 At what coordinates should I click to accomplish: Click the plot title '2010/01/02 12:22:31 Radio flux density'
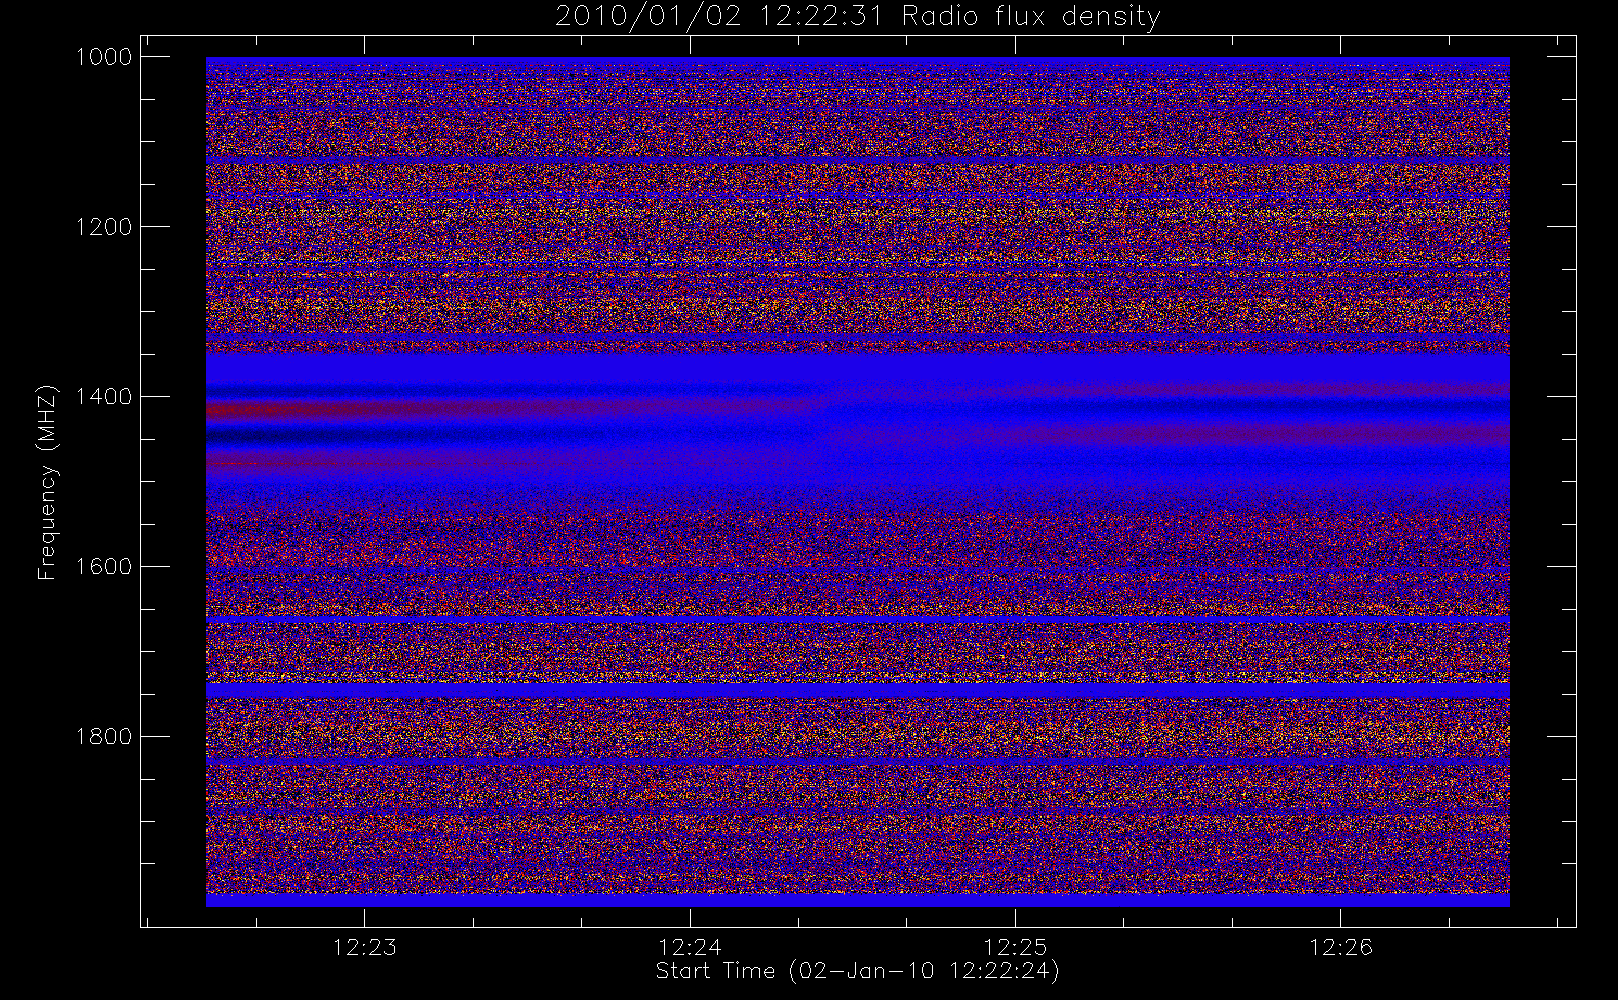coord(858,17)
